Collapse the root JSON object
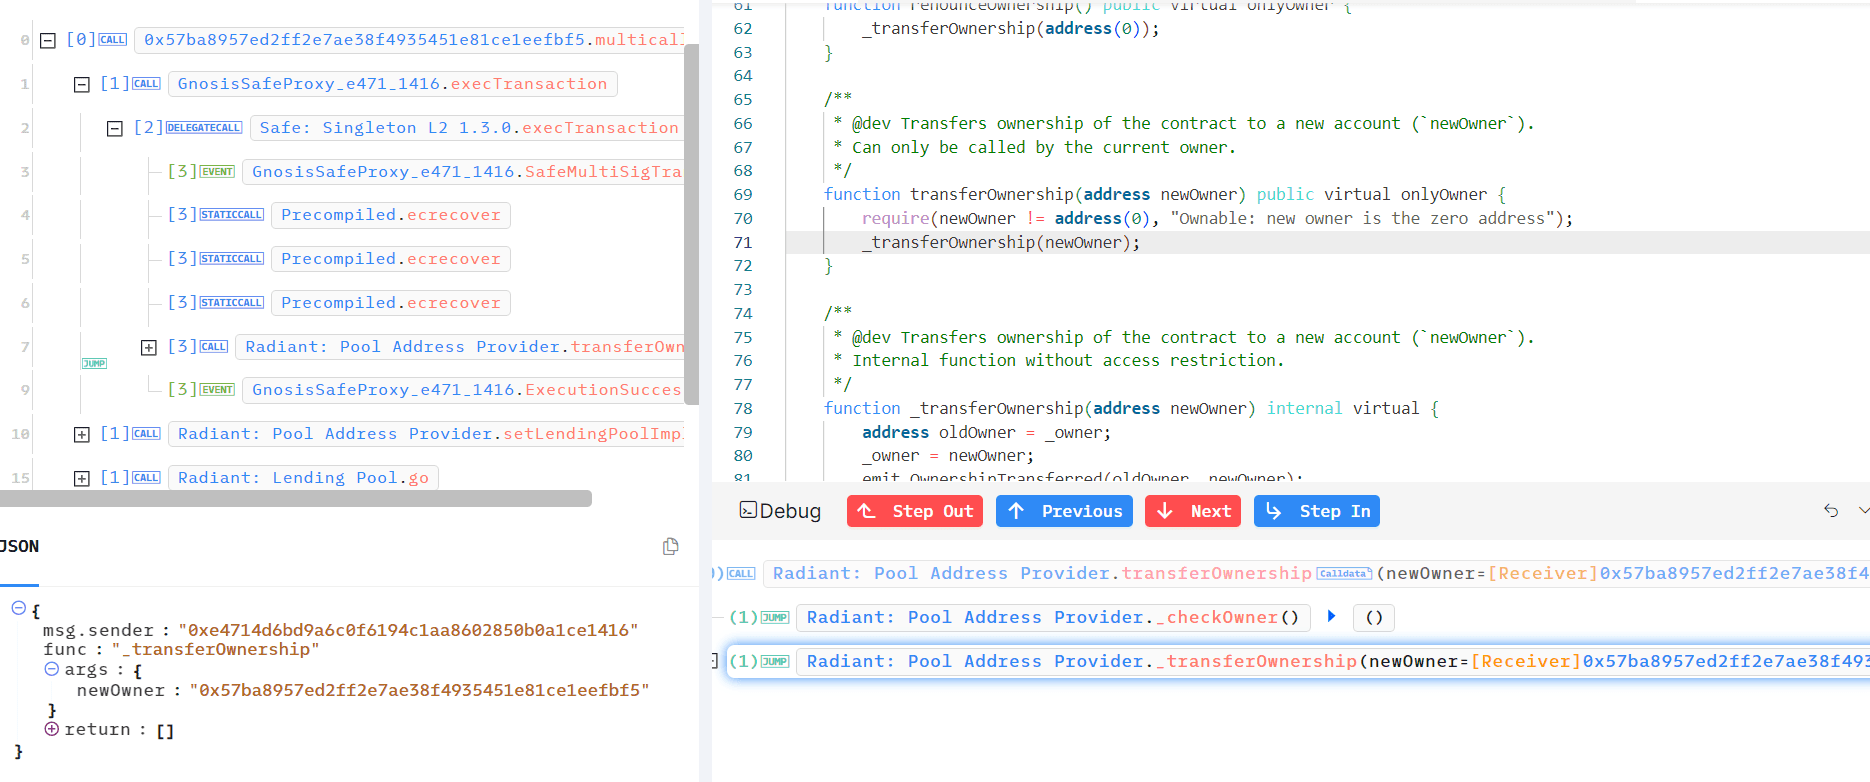This screenshot has width=1870, height=782. [x=18, y=608]
